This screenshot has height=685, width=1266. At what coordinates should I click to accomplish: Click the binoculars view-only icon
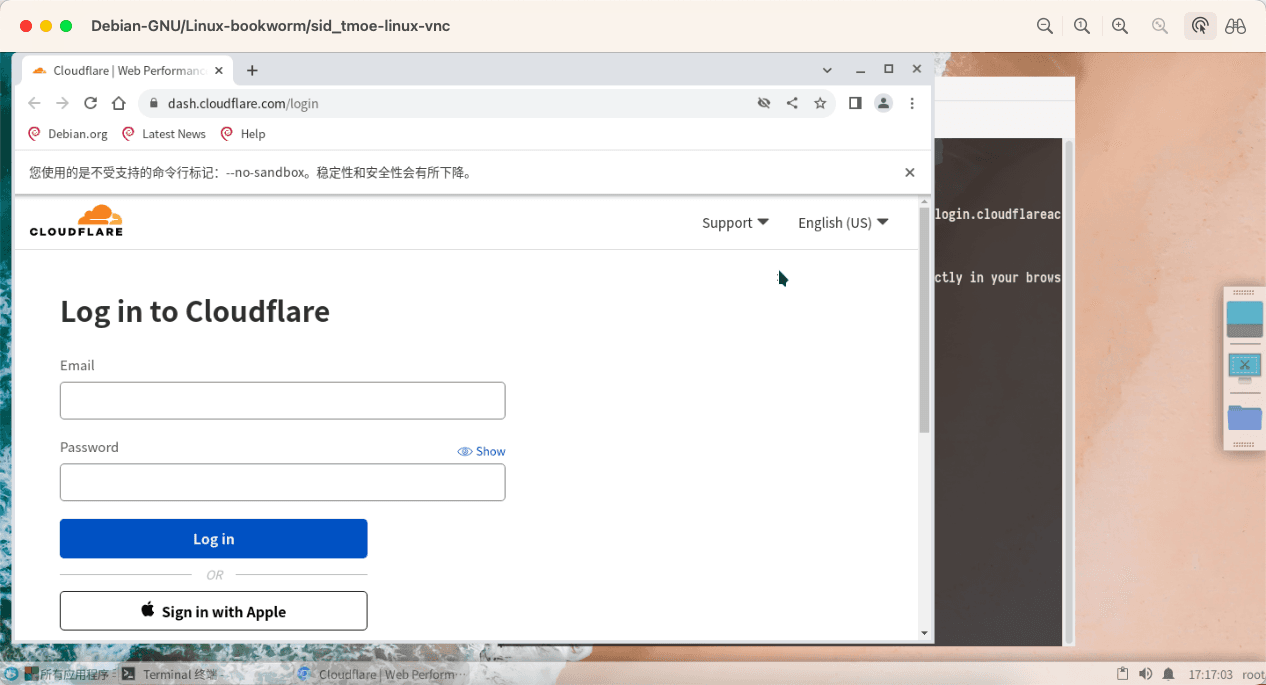1236,26
